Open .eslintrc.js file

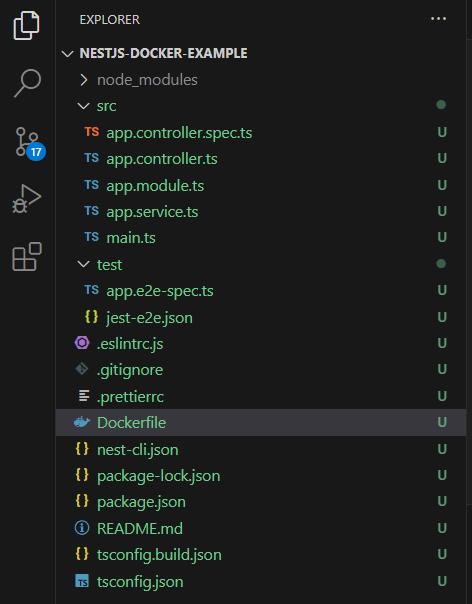(261, 344)
